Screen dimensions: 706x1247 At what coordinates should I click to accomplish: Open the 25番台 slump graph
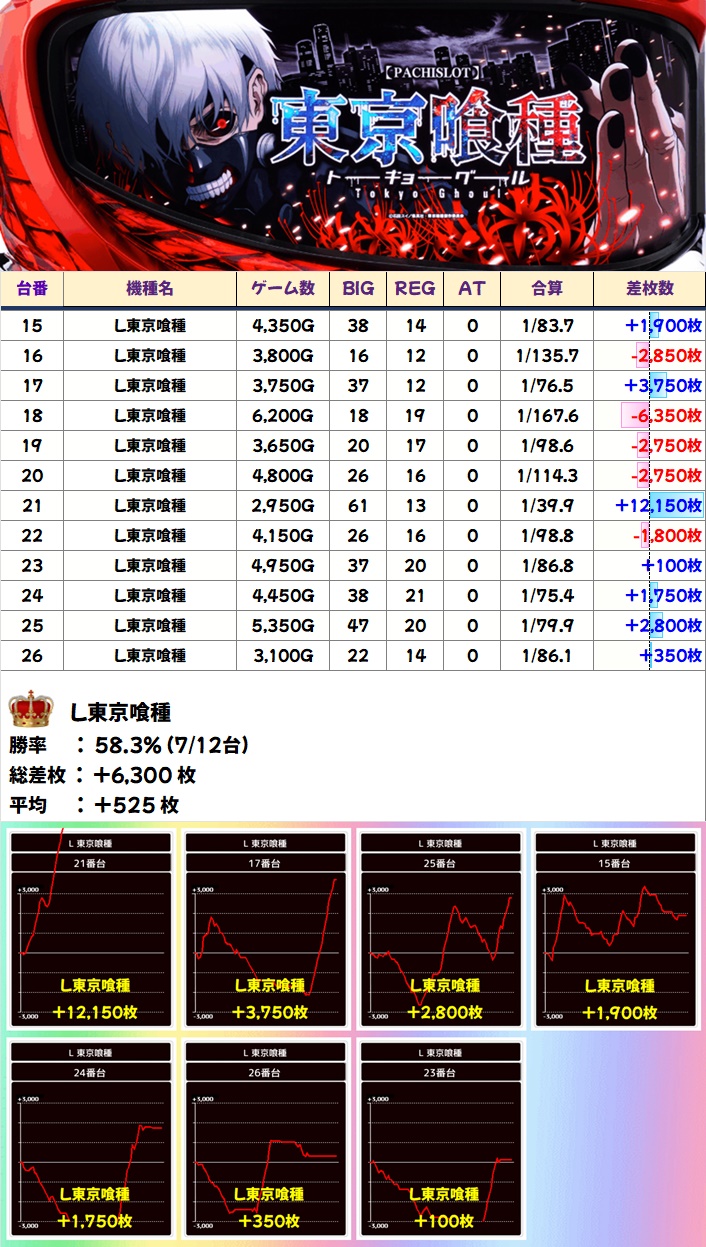pyautogui.click(x=440, y=930)
